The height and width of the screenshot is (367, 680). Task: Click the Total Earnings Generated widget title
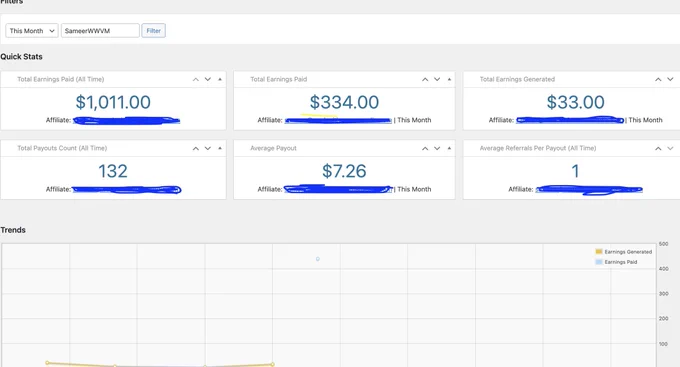[x=517, y=79]
